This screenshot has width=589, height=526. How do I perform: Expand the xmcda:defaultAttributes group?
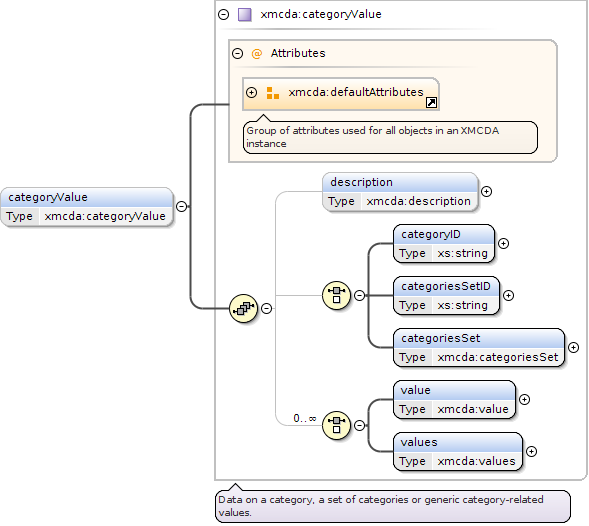click(x=251, y=92)
